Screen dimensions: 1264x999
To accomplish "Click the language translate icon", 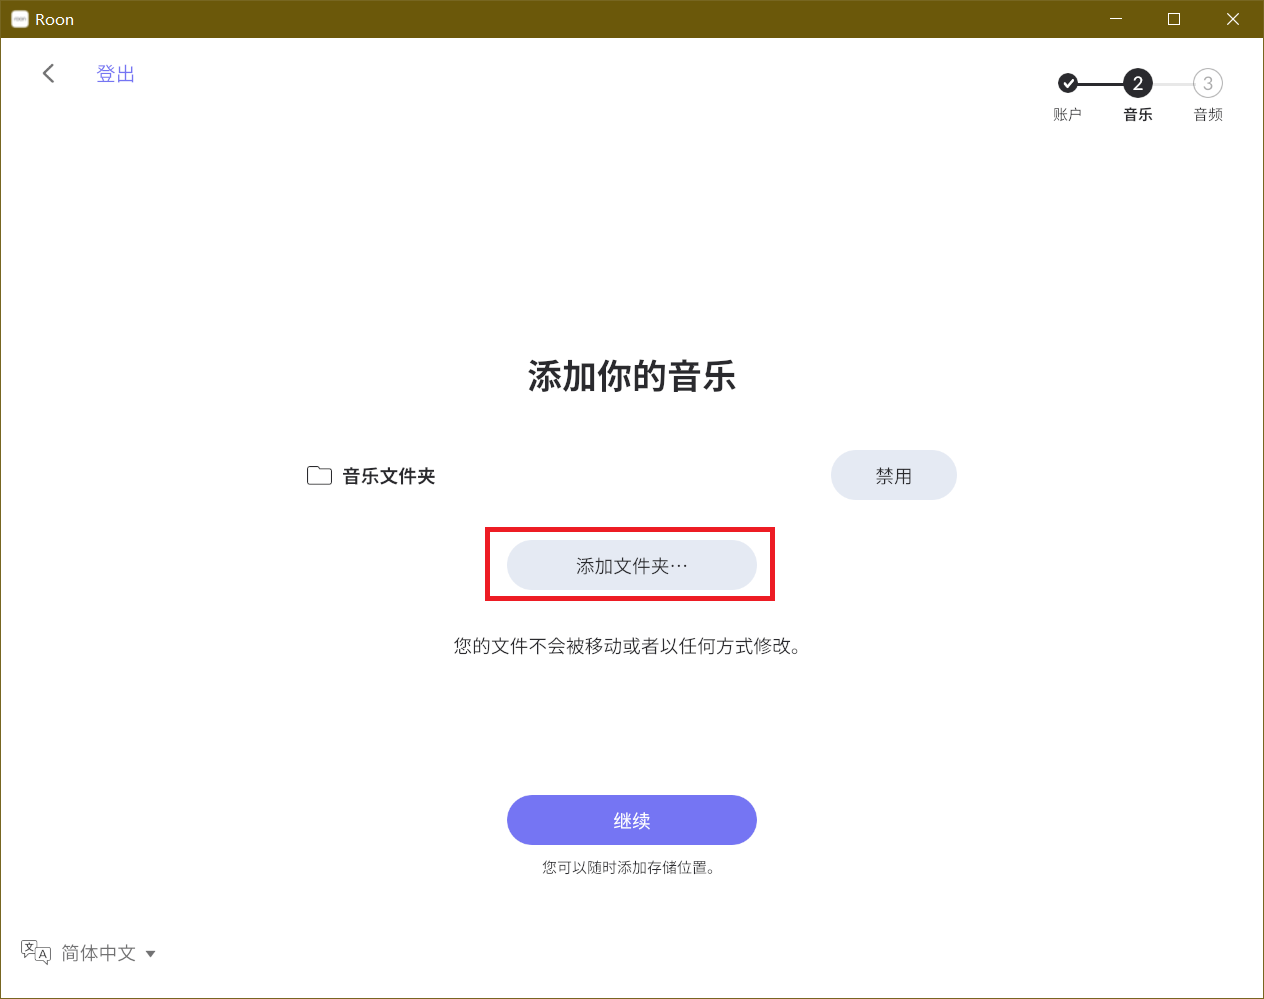I will click(x=36, y=952).
